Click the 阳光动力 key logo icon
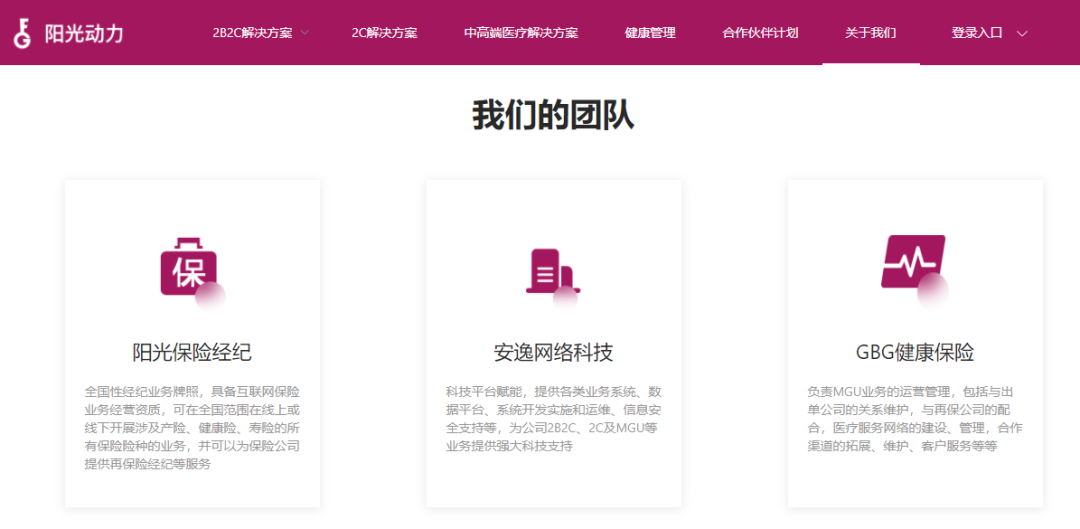Screen dimensions: 1080x529 click(x=23, y=33)
